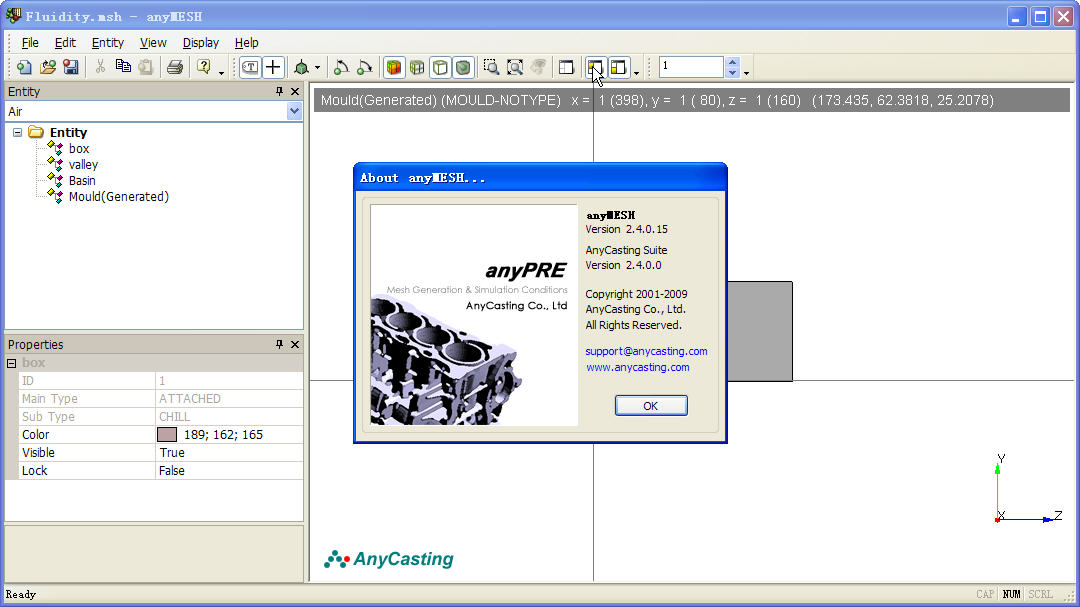This screenshot has height=607, width=1080.
Task: Click the yellow-panel layout icon
Action: coord(619,67)
